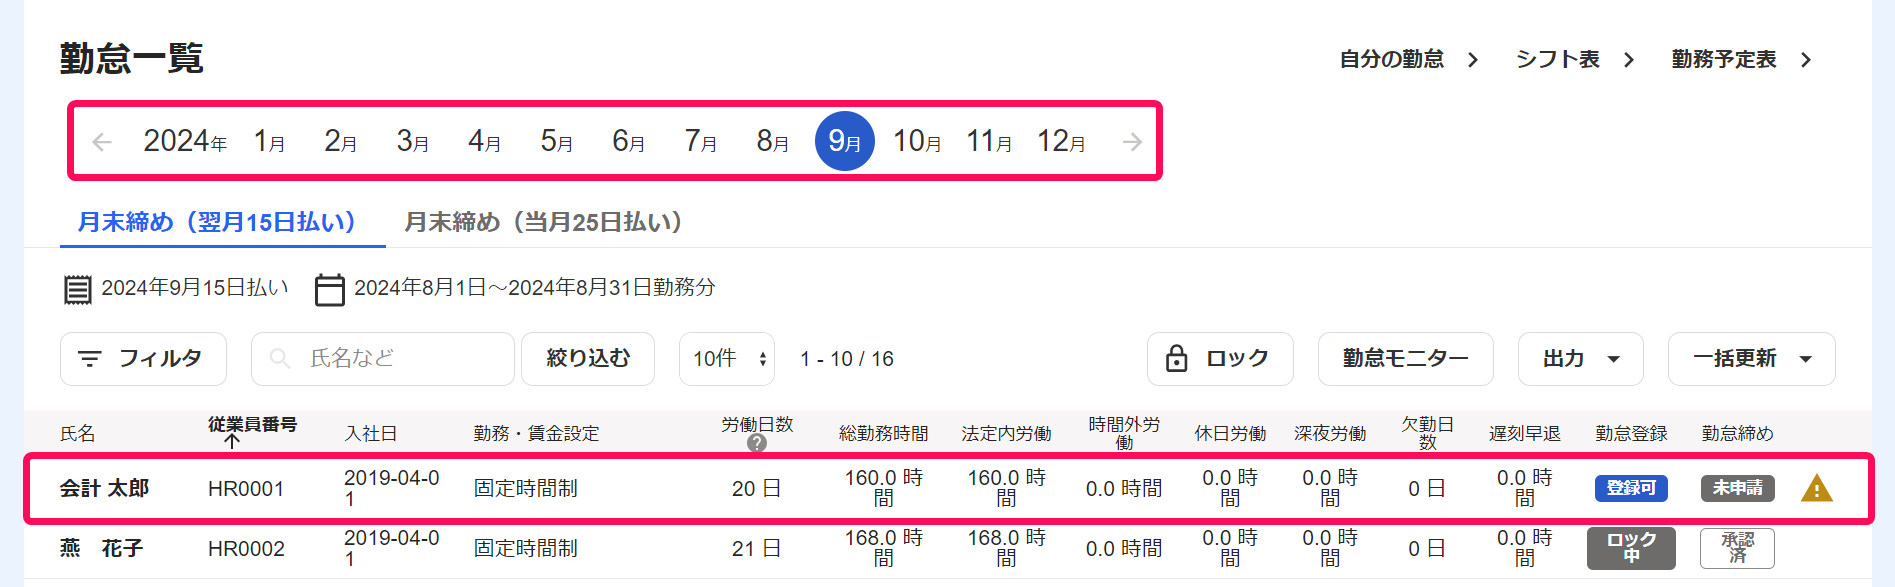Expand the 出力 dropdown
Image resolution: width=1895 pixels, height=587 pixels.
click(x=1581, y=359)
